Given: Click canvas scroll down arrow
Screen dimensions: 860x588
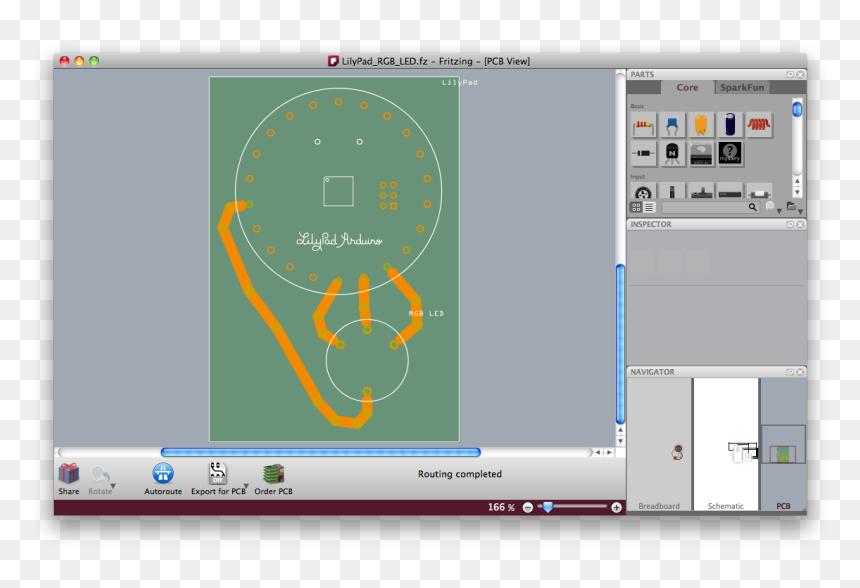Looking at the screenshot, I should 620,441.
